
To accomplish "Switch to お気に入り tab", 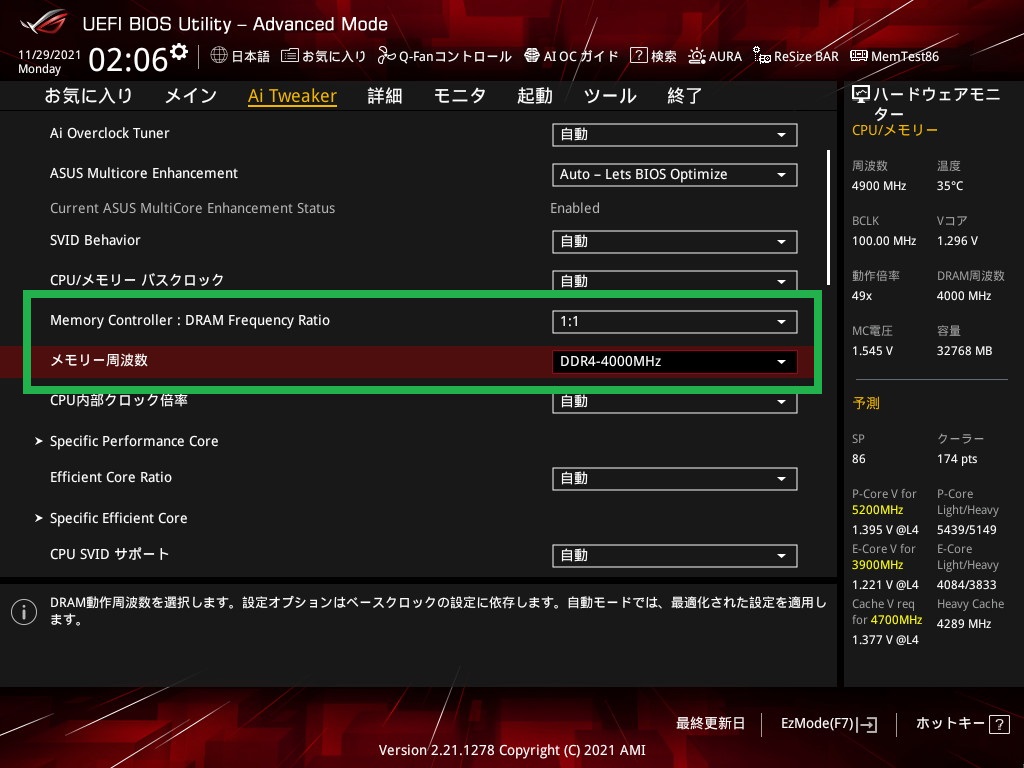I will (88, 96).
